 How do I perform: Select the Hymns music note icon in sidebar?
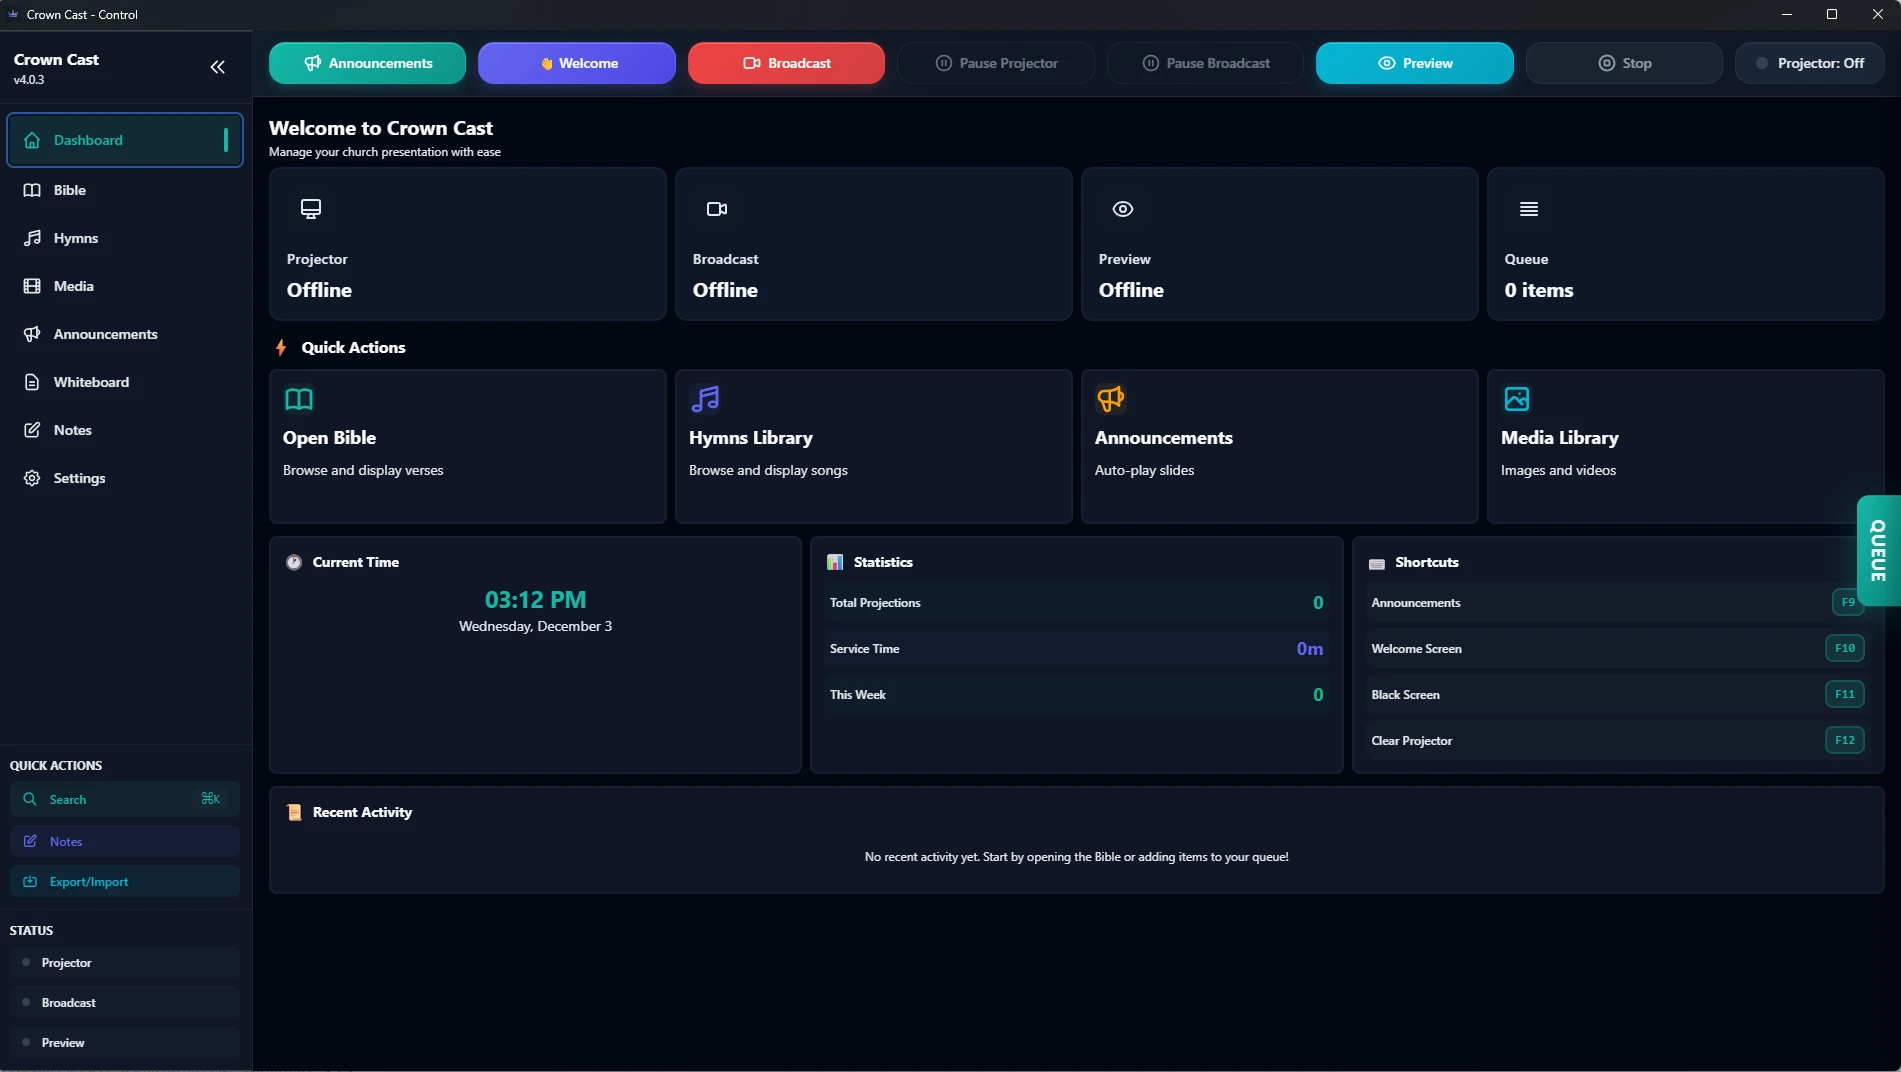33,238
